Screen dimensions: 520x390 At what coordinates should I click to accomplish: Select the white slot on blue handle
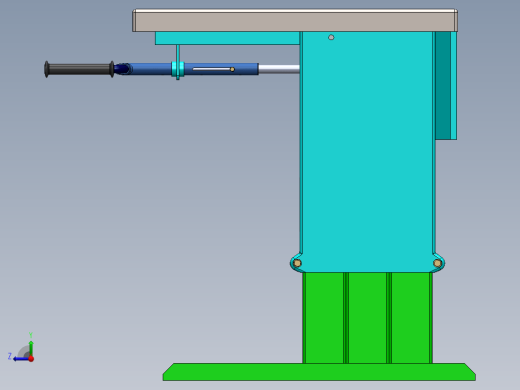pos(211,69)
